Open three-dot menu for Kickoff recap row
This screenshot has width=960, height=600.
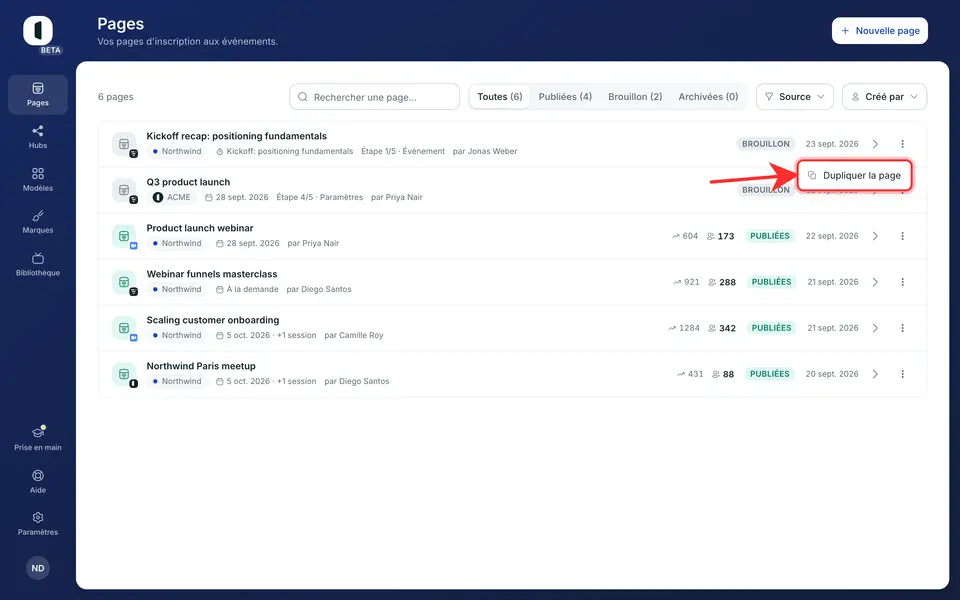click(x=902, y=144)
